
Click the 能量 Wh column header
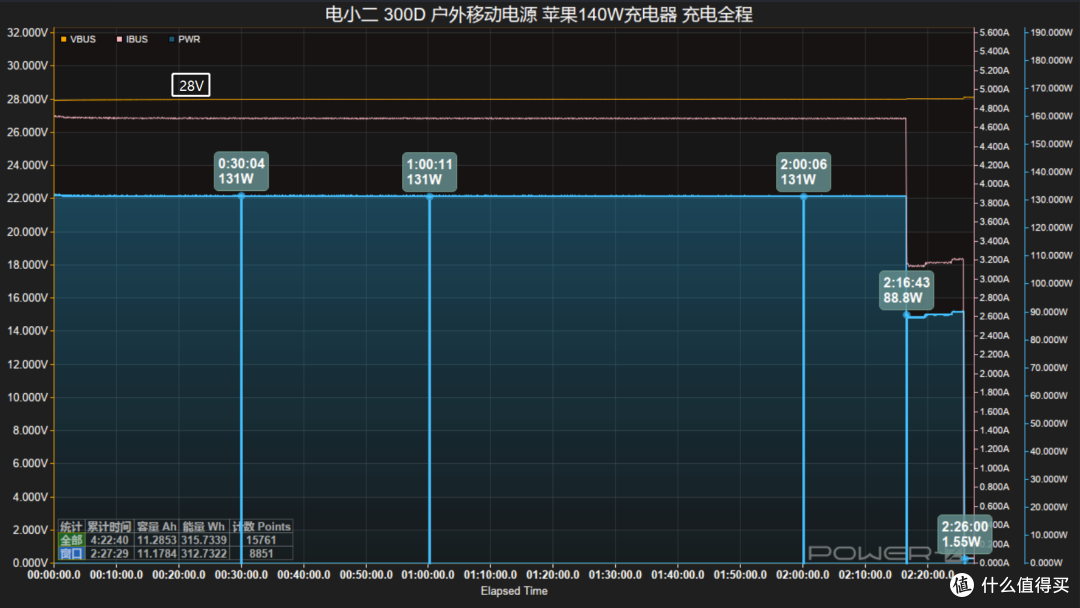(203, 526)
